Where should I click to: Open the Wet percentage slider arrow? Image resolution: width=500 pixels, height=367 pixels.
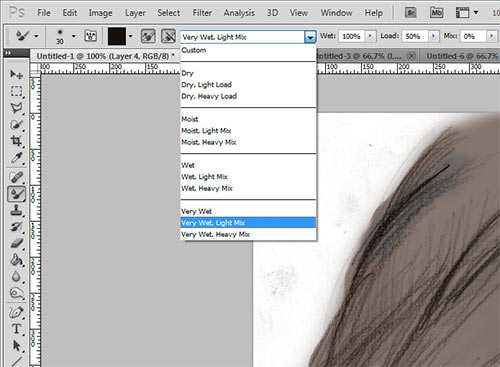click(x=370, y=36)
